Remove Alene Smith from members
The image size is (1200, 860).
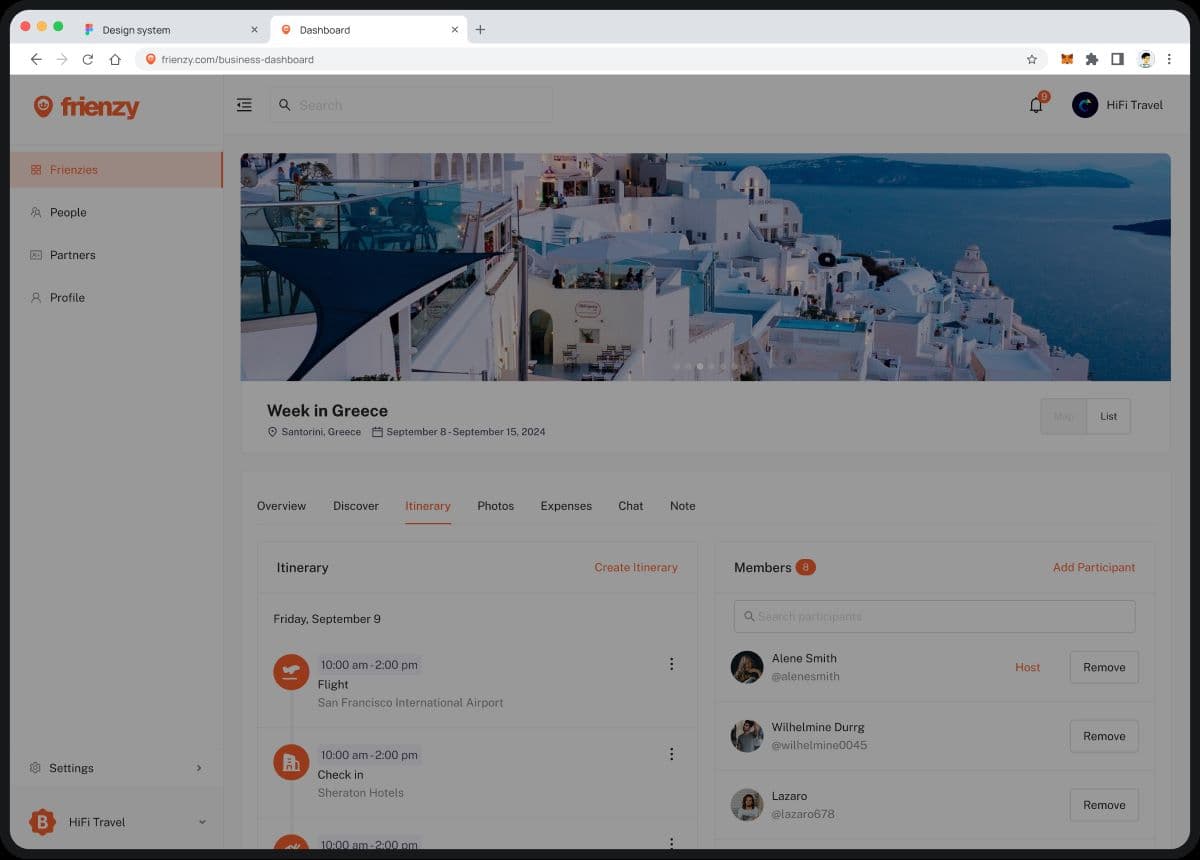click(x=1104, y=667)
